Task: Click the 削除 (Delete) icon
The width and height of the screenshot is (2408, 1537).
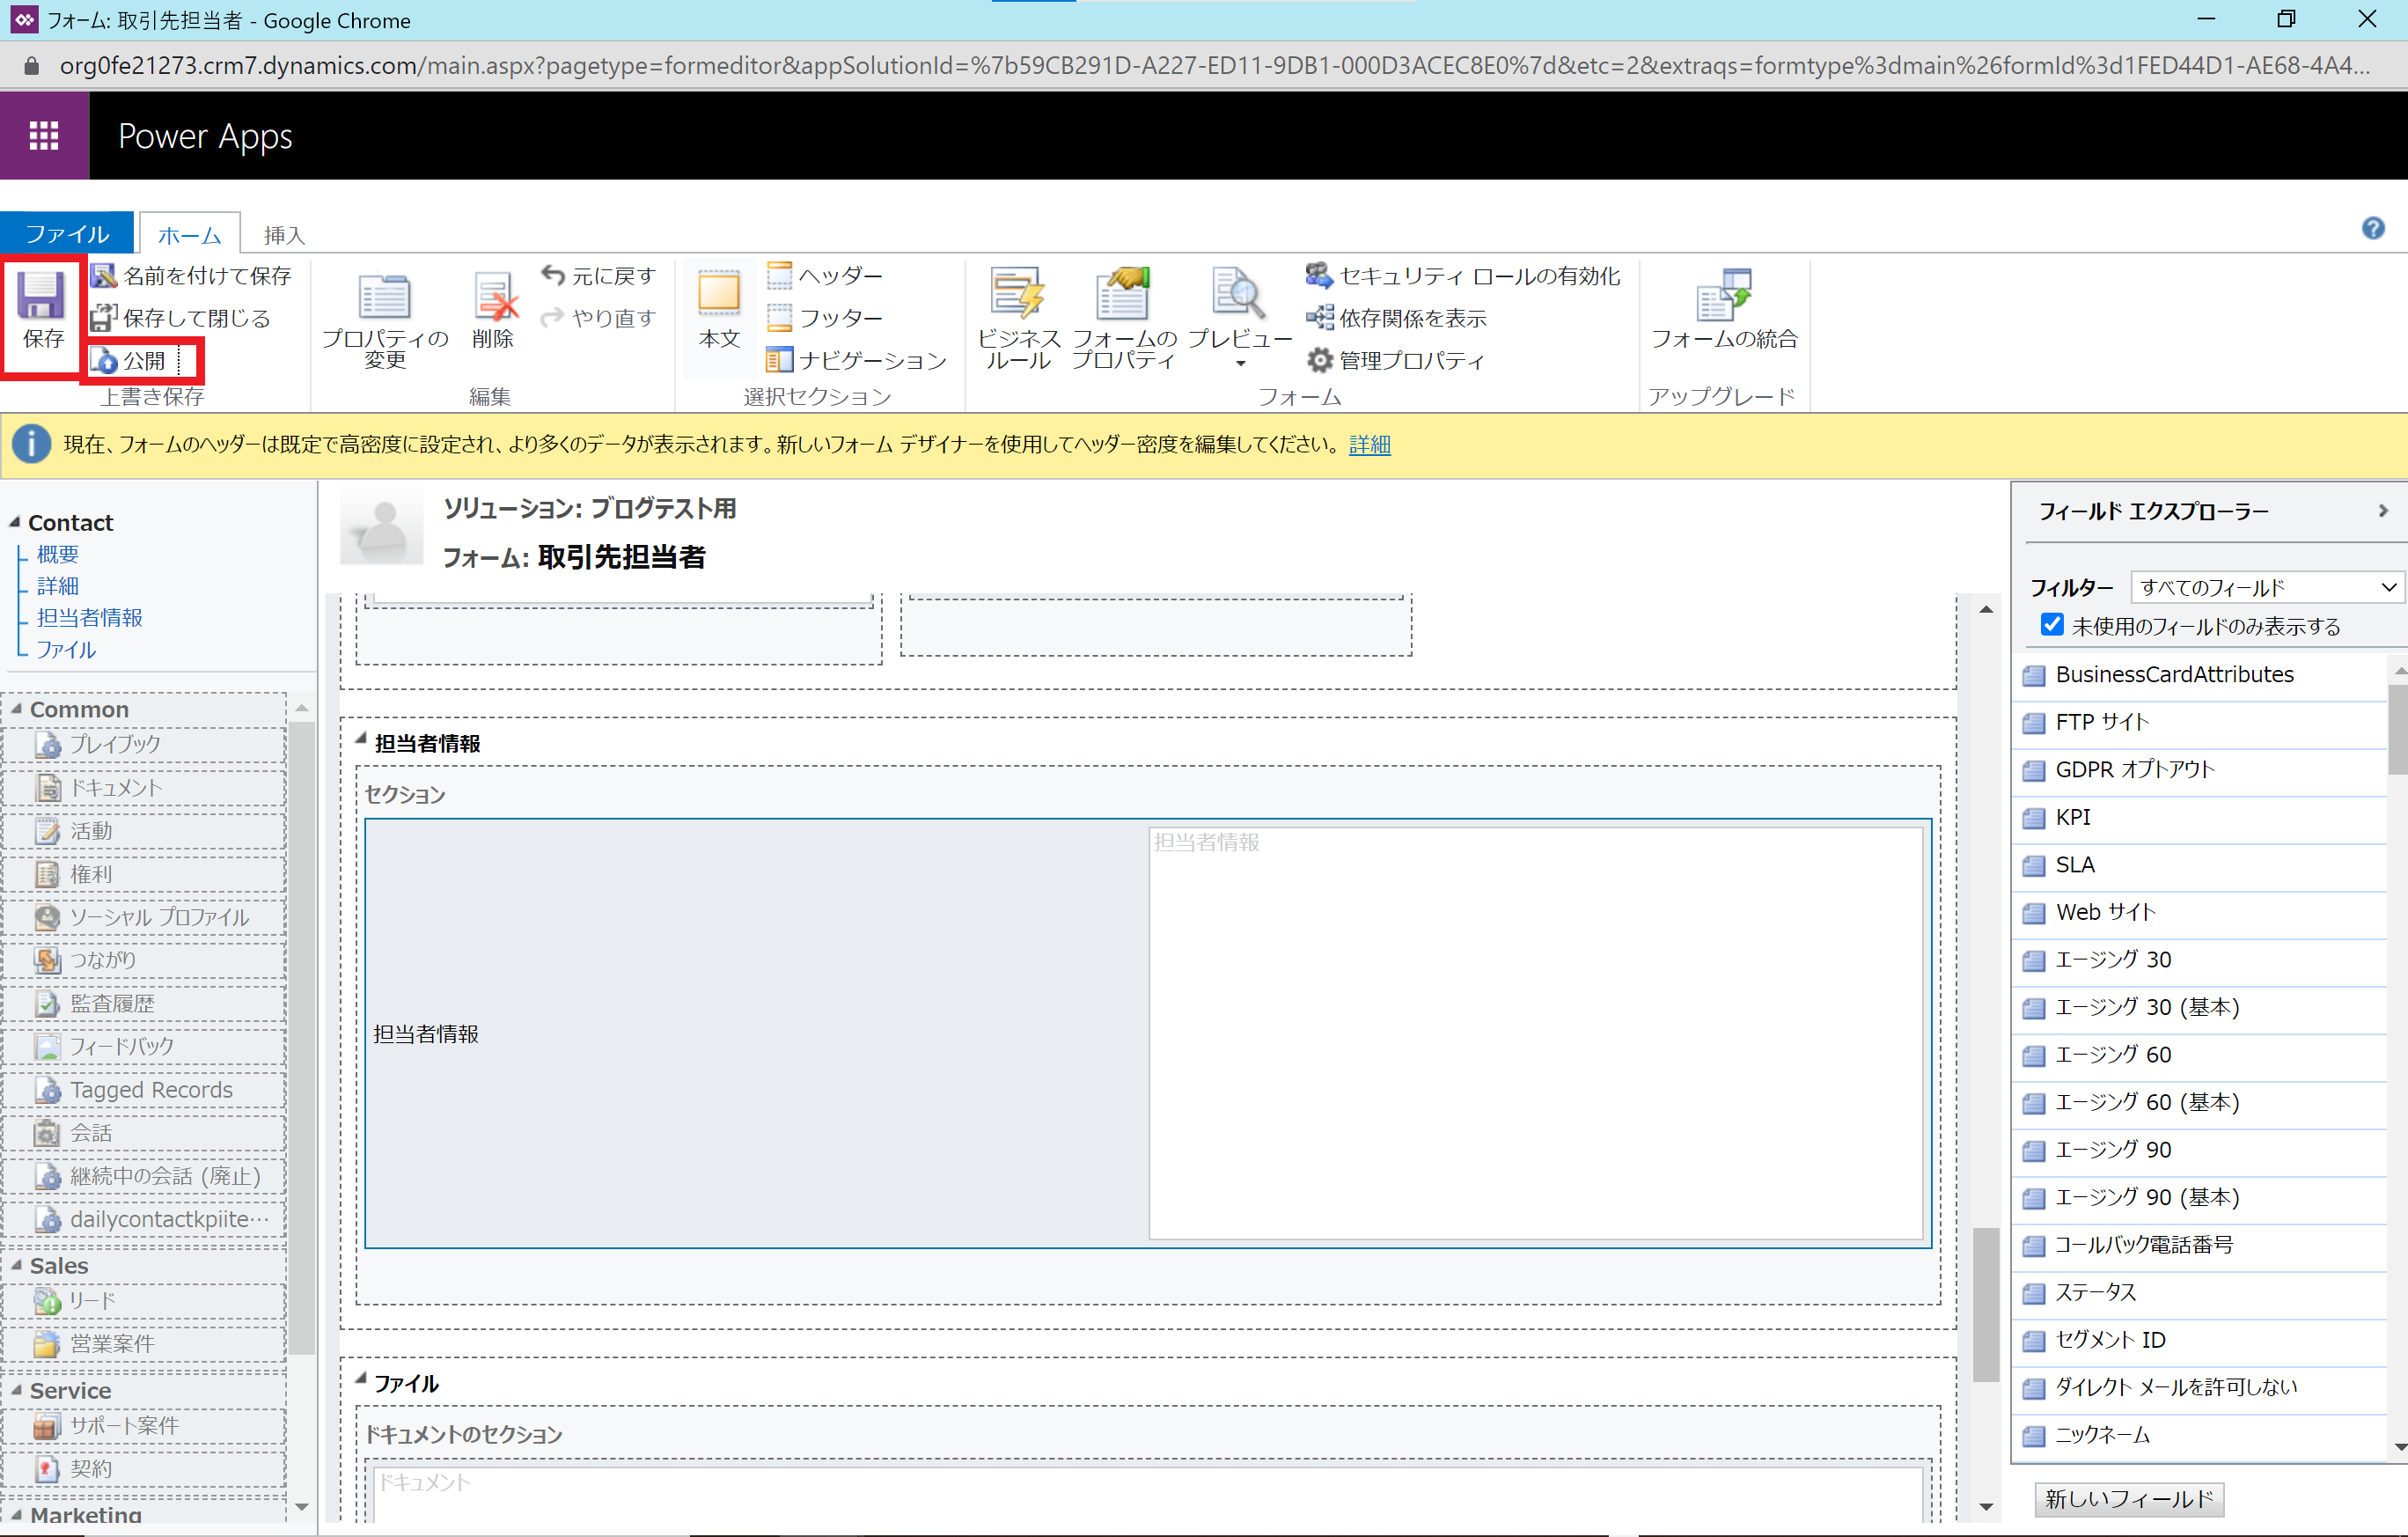Action: click(493, 311)
